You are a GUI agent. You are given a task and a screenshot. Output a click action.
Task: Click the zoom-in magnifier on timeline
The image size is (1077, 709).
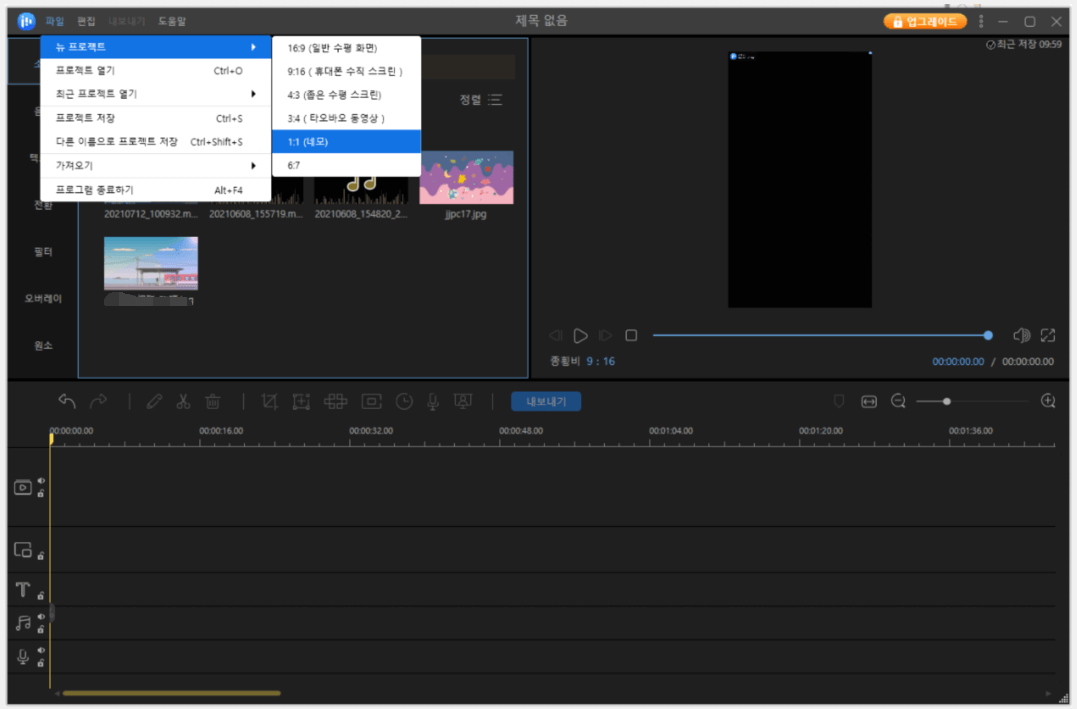[1048, 401]
